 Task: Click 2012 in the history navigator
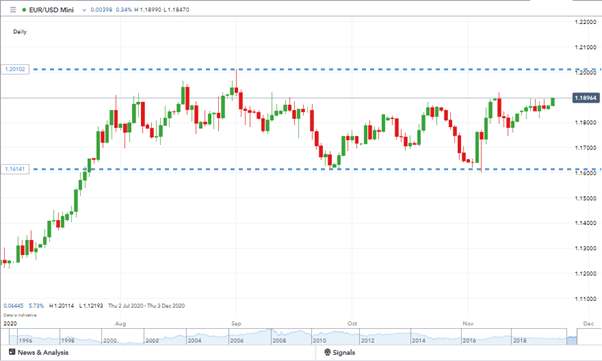pyautogui.click(x=367, y=341)
